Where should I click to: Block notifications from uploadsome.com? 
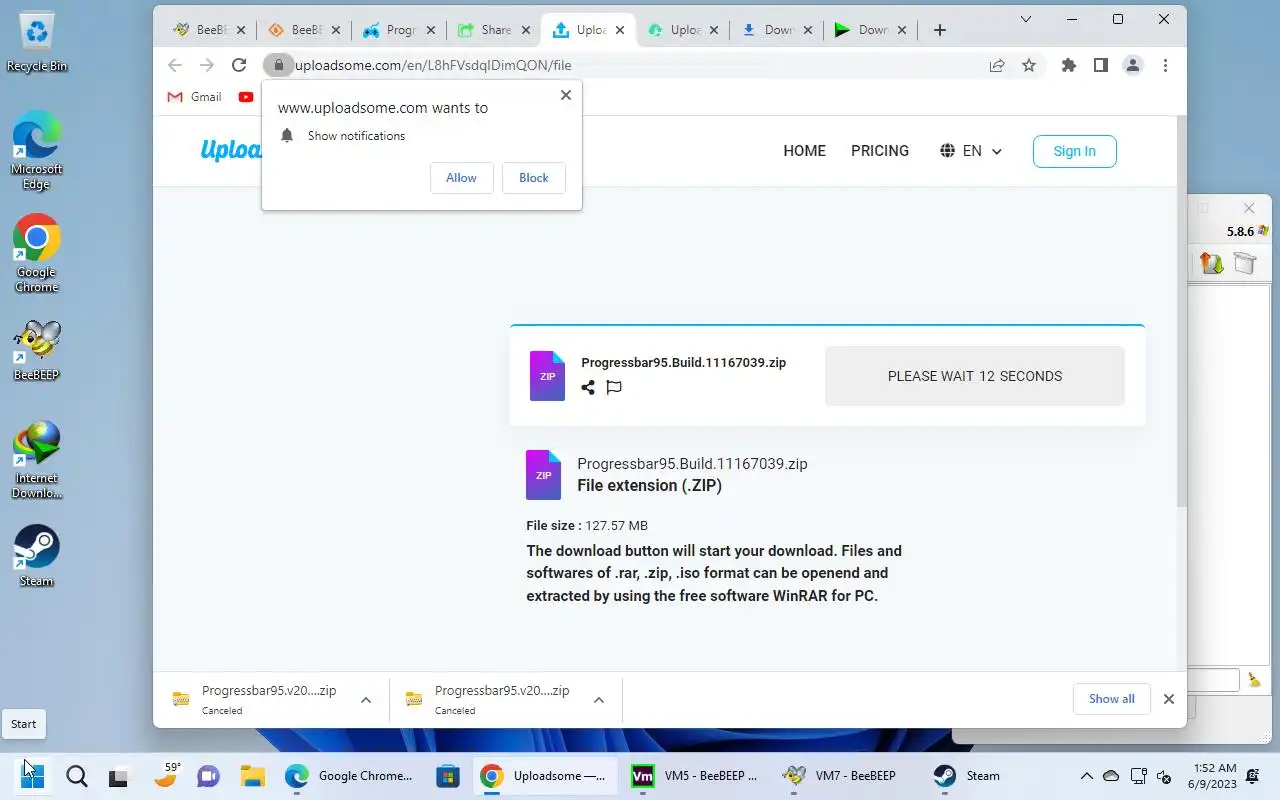pyautogui.click(x=533, y=178)
